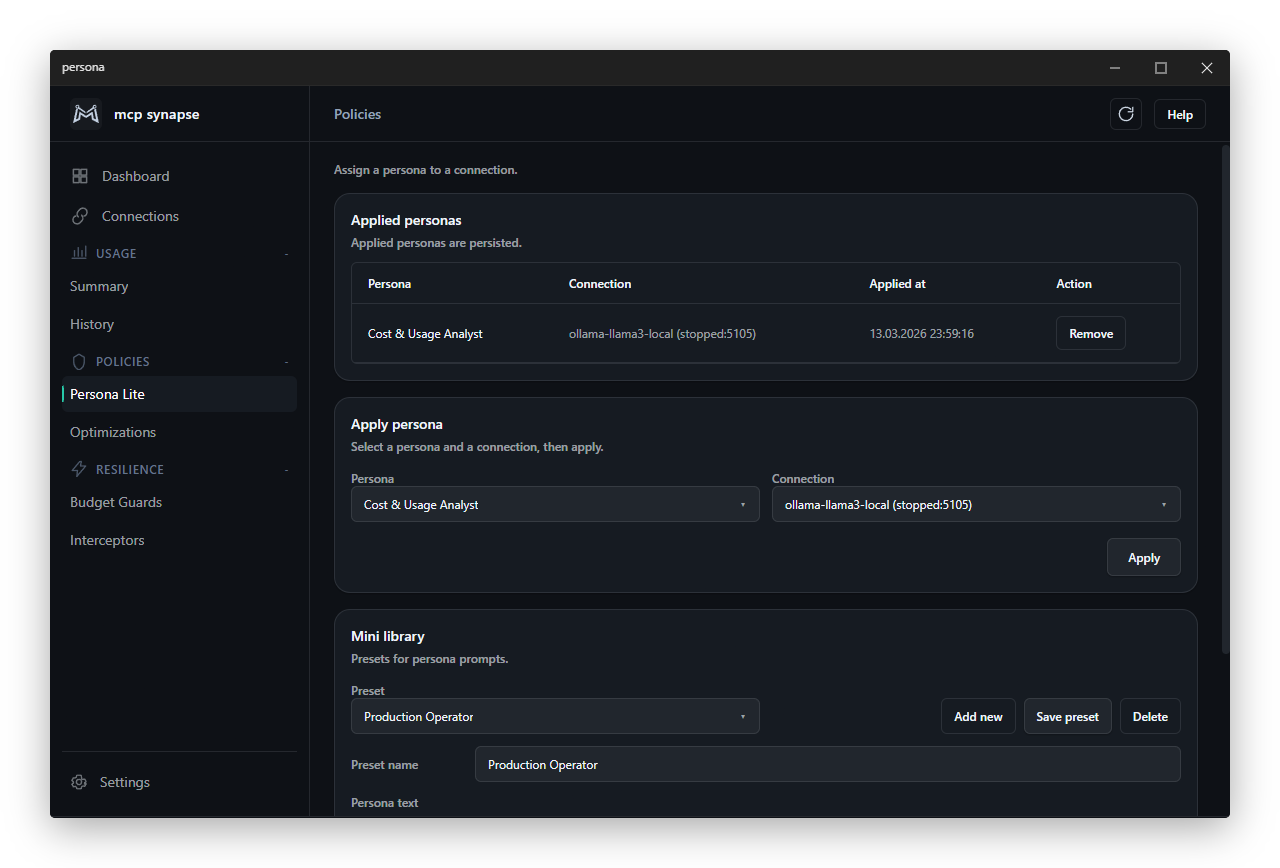Remove the Cost & Usage Analyst persona

click(x=1090, y=333)
